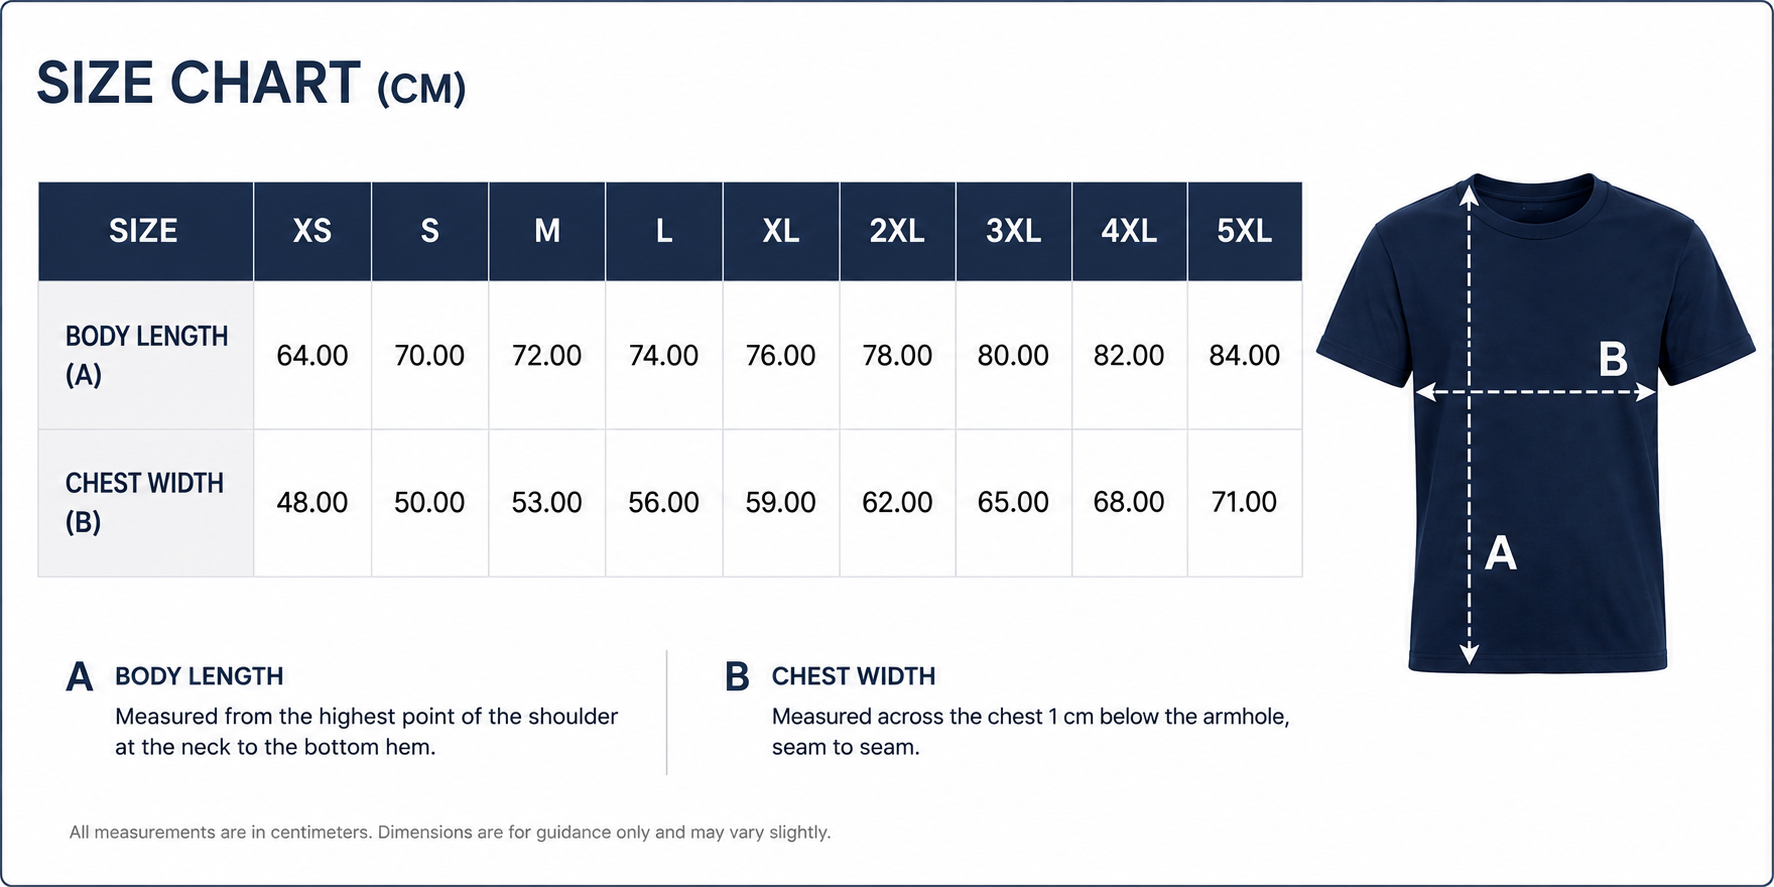Image resolution: width=1774 pixels, height=887 pixels.
Task: Select the XS size column header
Action: click(312, 231)
